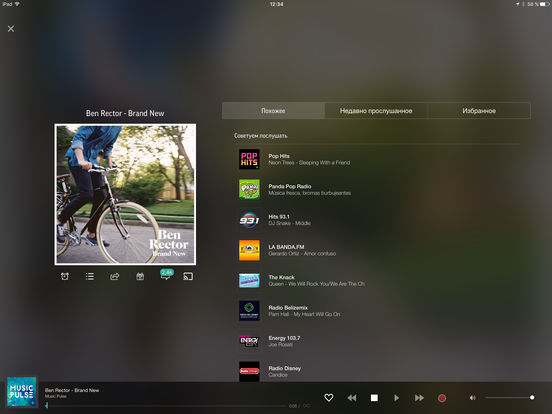The height and width of the screenshot is (414, 552).
Task: Click the 'Ben Rector - Brand New' title above cover
Action: (x=125, y=113)
